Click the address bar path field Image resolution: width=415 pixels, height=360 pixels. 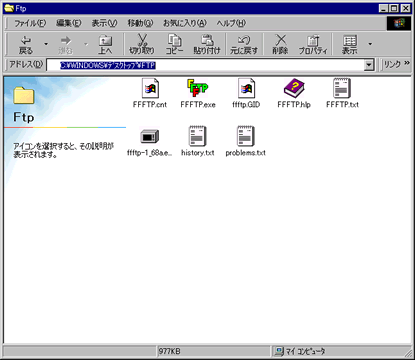click(x=205, y=65)
